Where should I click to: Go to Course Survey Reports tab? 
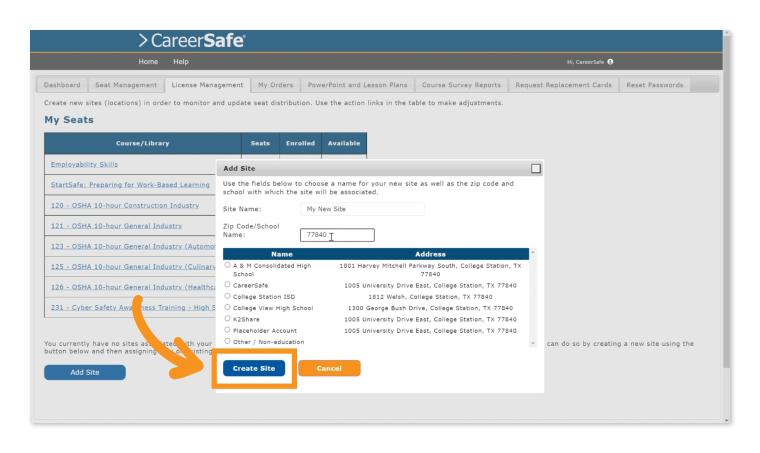[461, 85]
